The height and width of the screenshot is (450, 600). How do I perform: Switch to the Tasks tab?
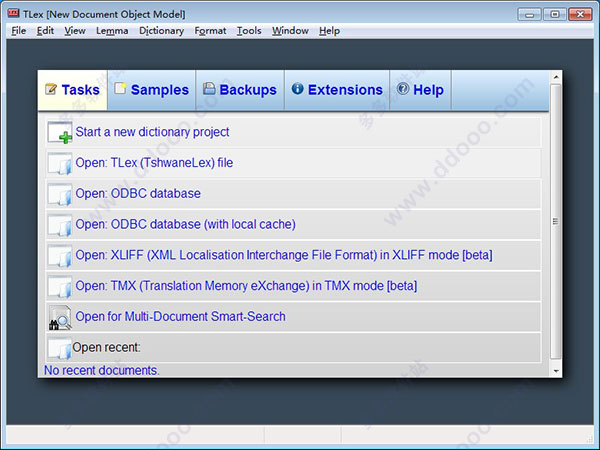coord(73,90)
